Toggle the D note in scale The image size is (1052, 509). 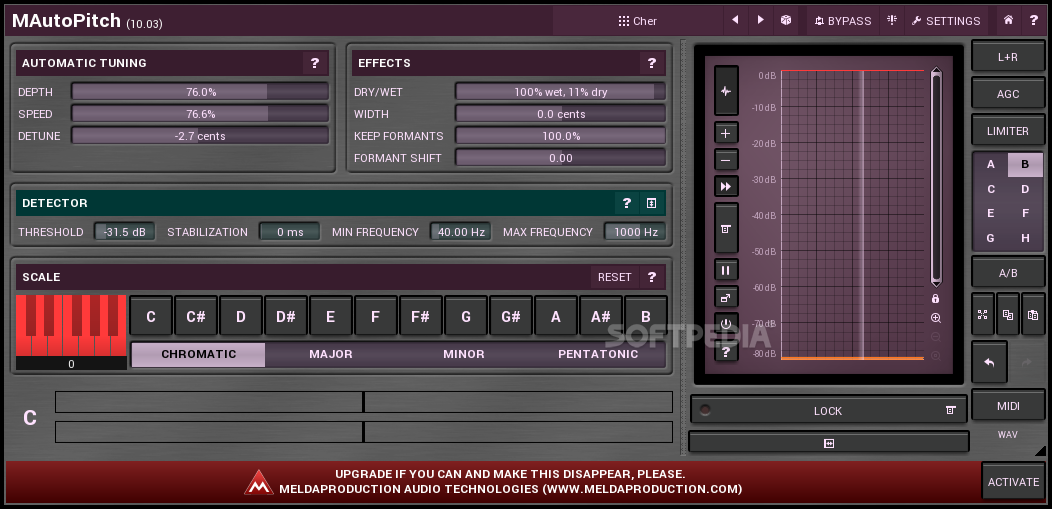coord(241,316)
